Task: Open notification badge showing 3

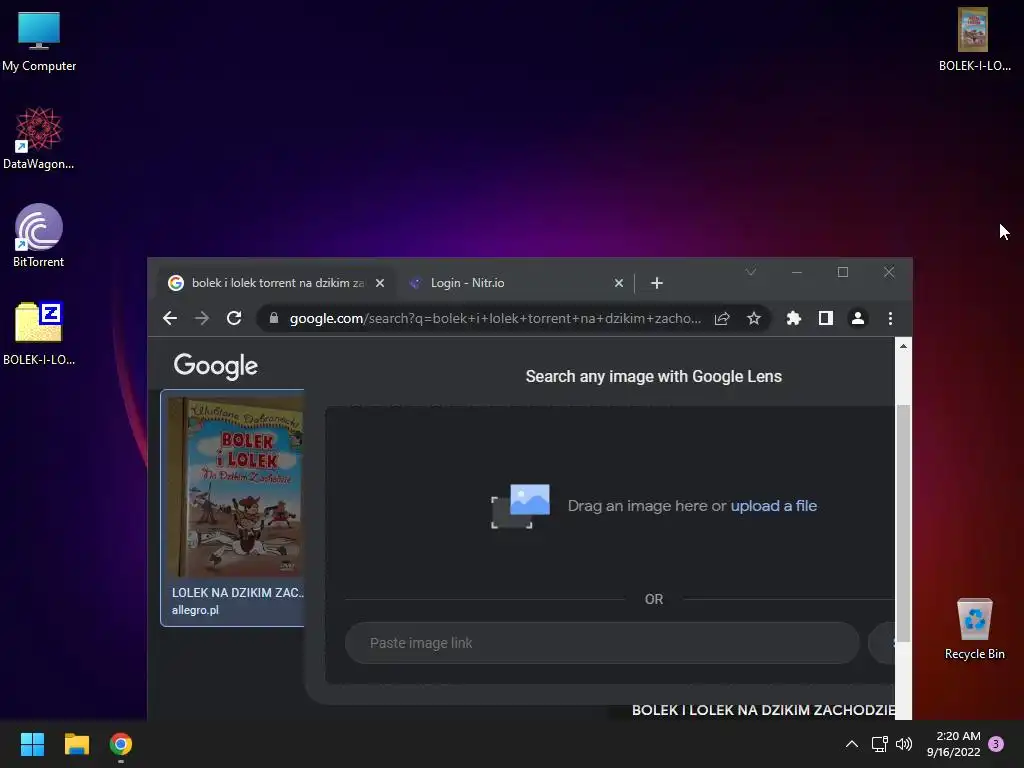Action: 996,744
